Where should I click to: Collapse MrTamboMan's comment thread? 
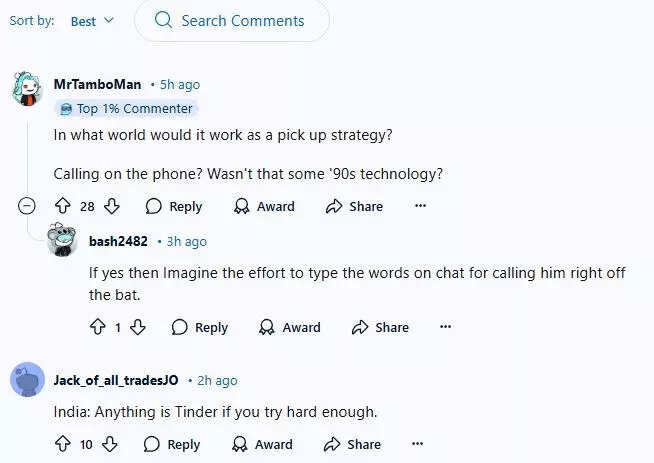click(x=27, y=206)
